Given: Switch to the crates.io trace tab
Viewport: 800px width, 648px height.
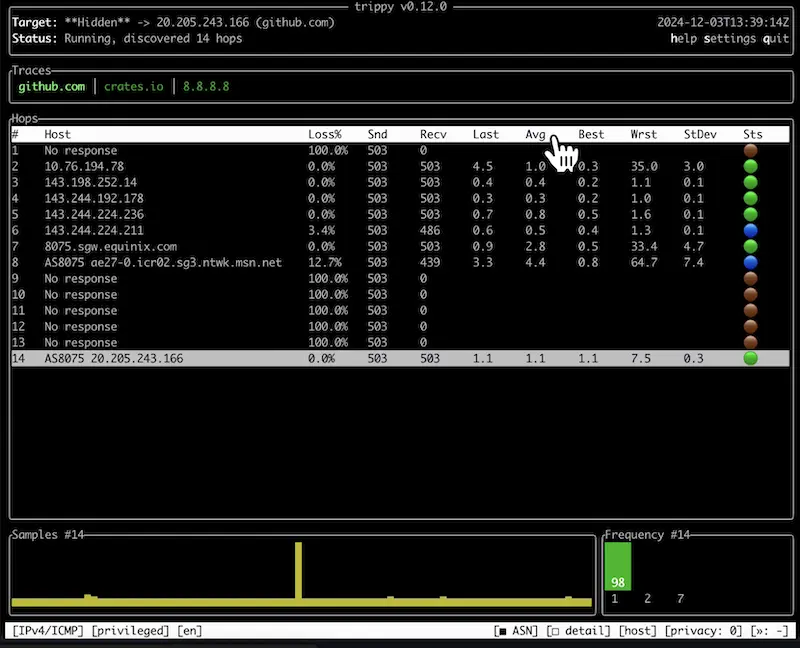Looking at the screenshot, I should (x=134, y=87).
